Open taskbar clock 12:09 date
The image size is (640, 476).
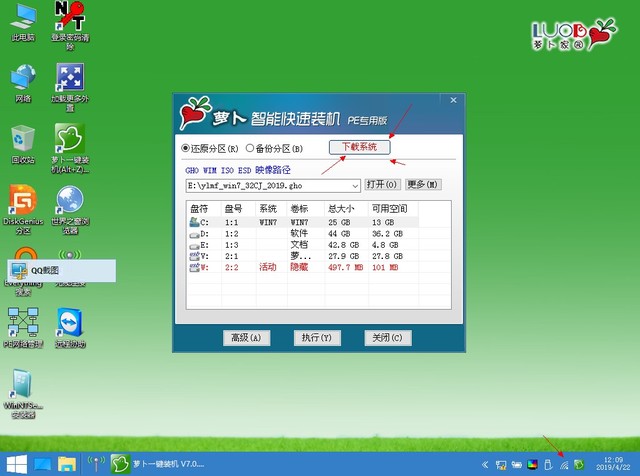point(613,464)
